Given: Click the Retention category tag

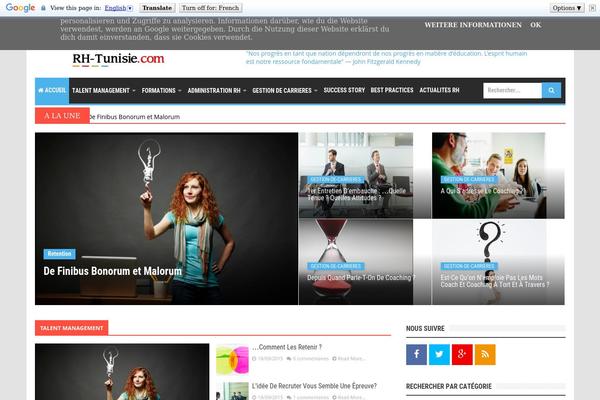Looking at the screenshot, I should (59, 253).
